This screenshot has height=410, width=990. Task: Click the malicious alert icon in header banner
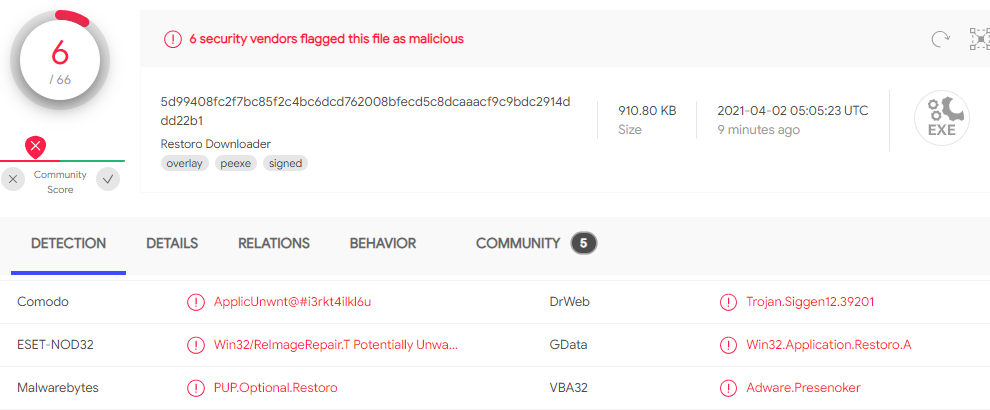[172, 39]
